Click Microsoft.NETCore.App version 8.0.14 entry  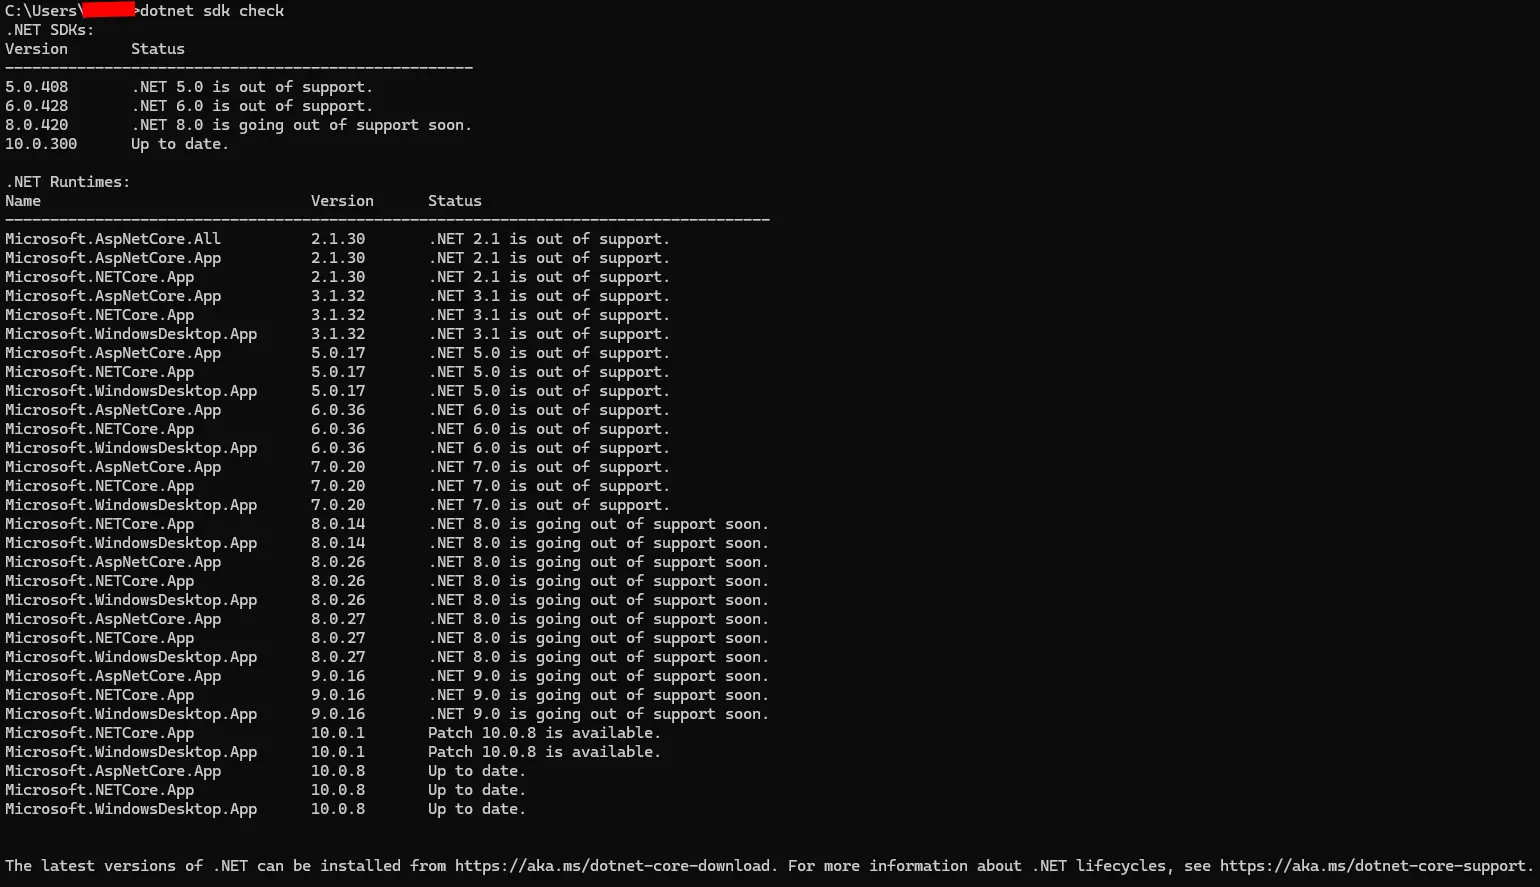(x=338, y=524)
